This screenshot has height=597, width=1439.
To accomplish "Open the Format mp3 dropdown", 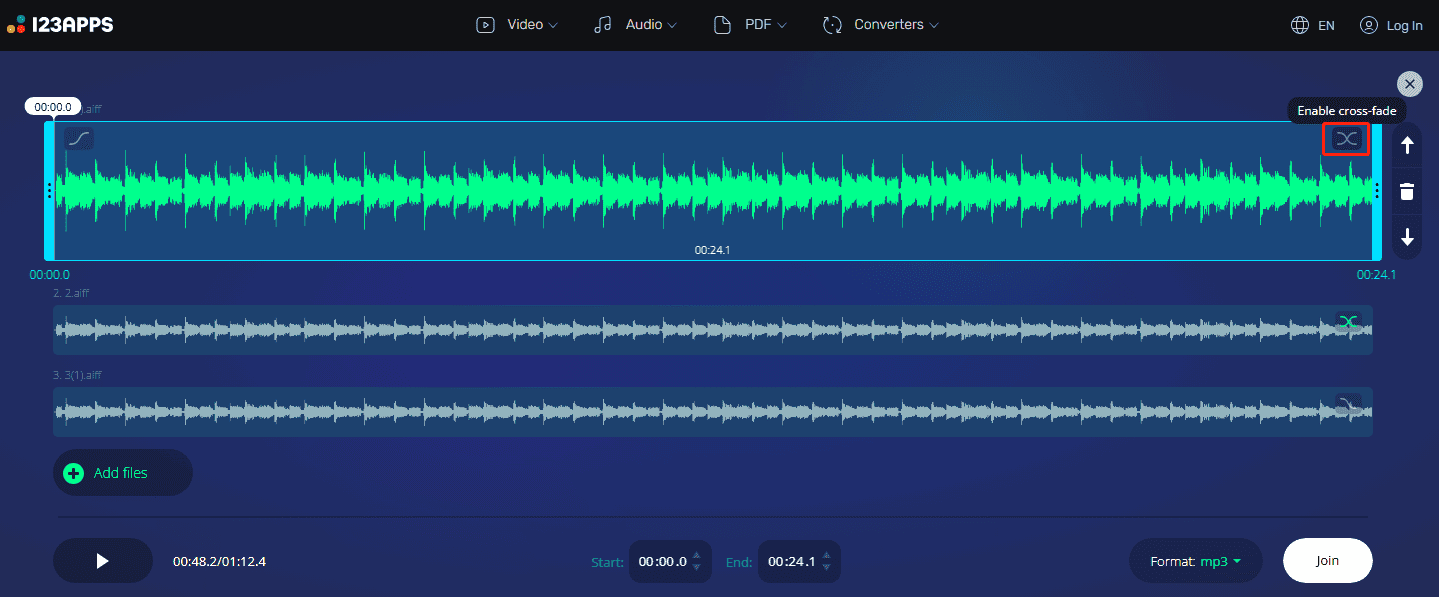I will tap(1194, 561).
